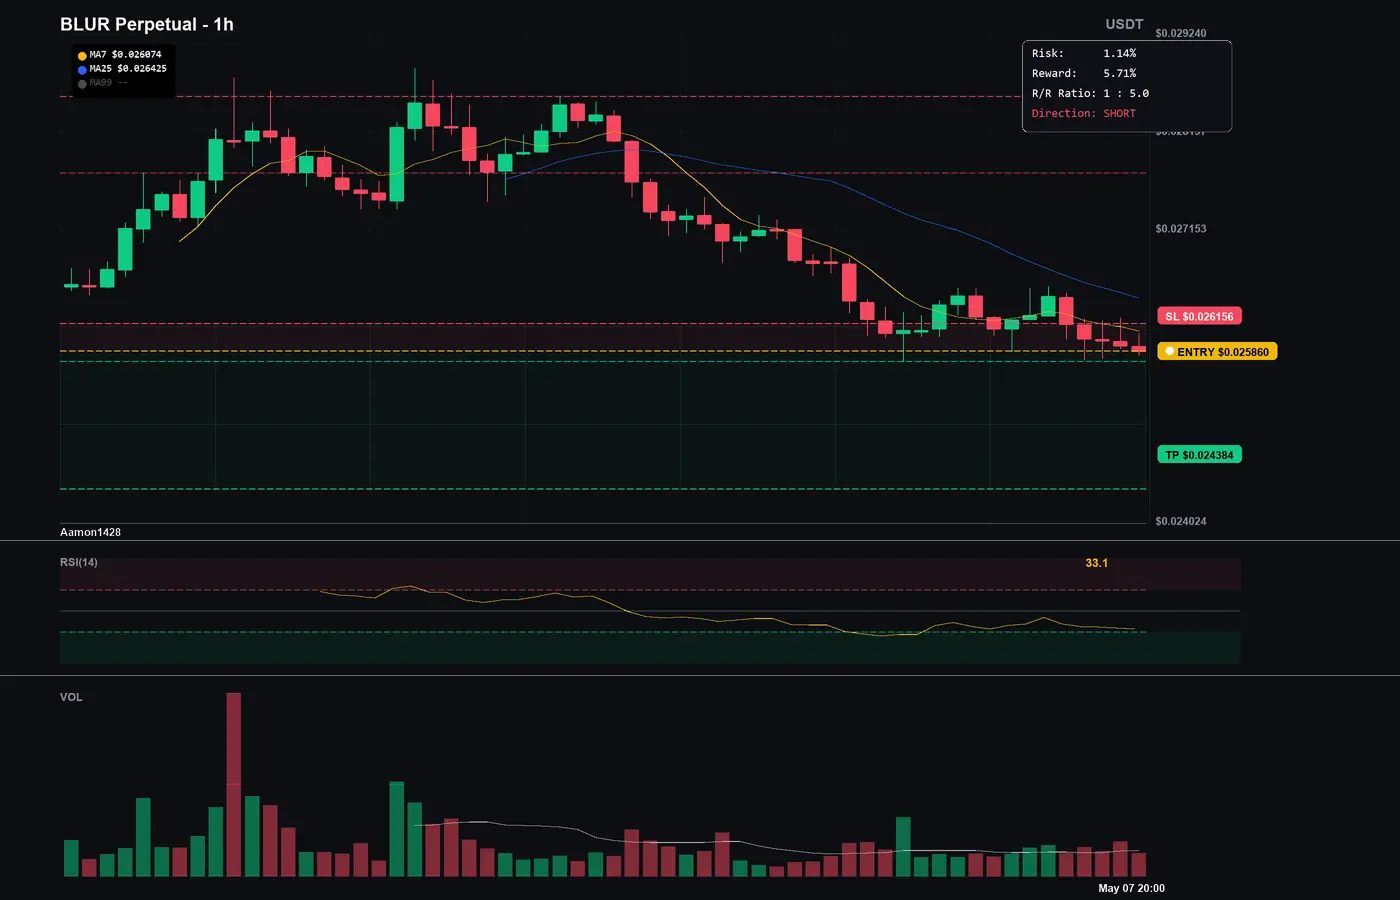Screen dimensions: 1400x900
Task: Select the red SL $0.026156 price tag
Action: pos(1199,316)
